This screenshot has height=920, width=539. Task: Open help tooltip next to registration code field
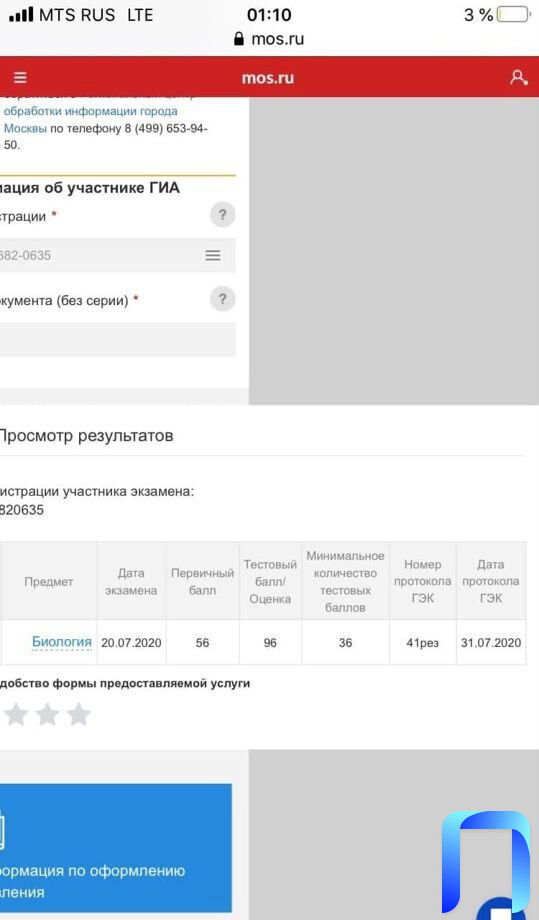click(222, 215)
